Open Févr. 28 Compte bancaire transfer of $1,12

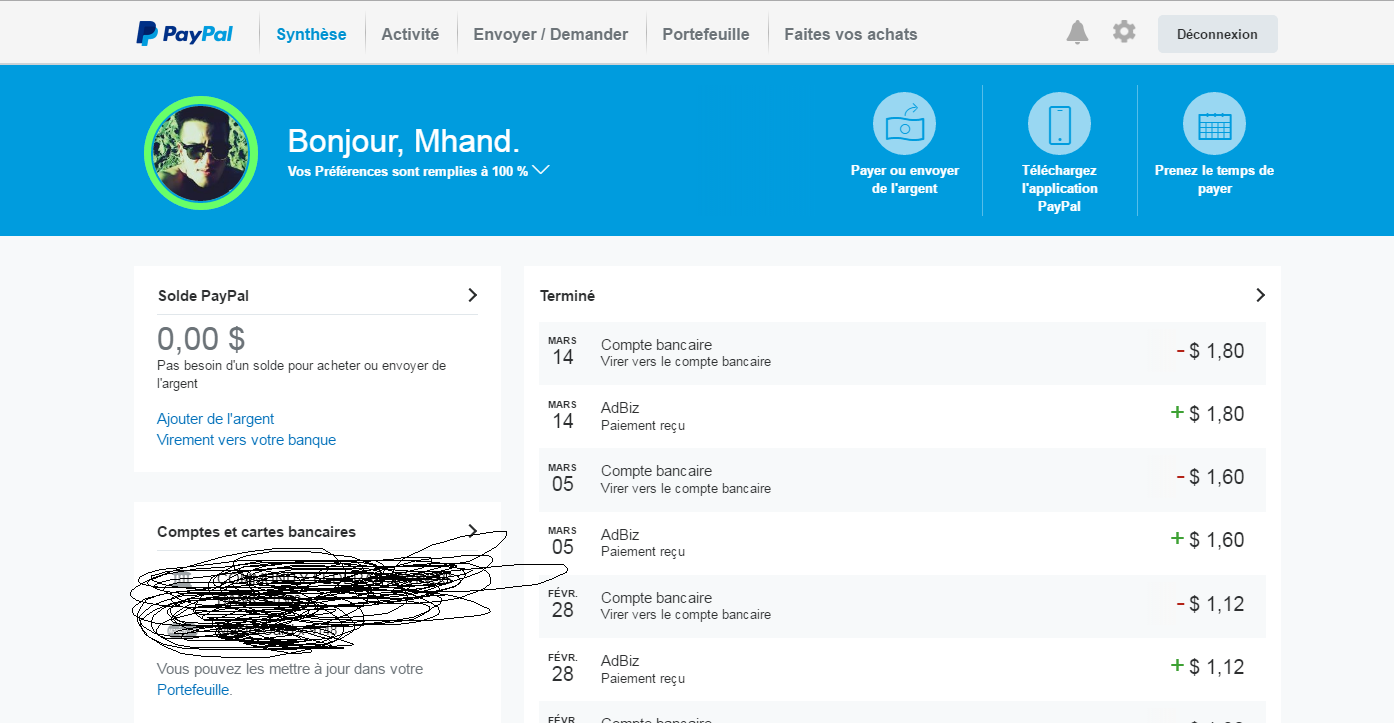coord(902,606)
